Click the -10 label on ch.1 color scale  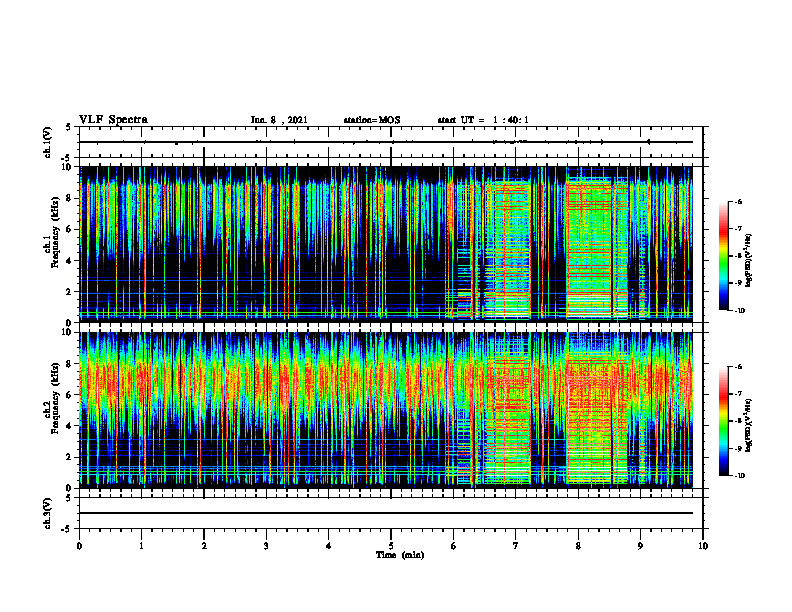tap(739, 311)
